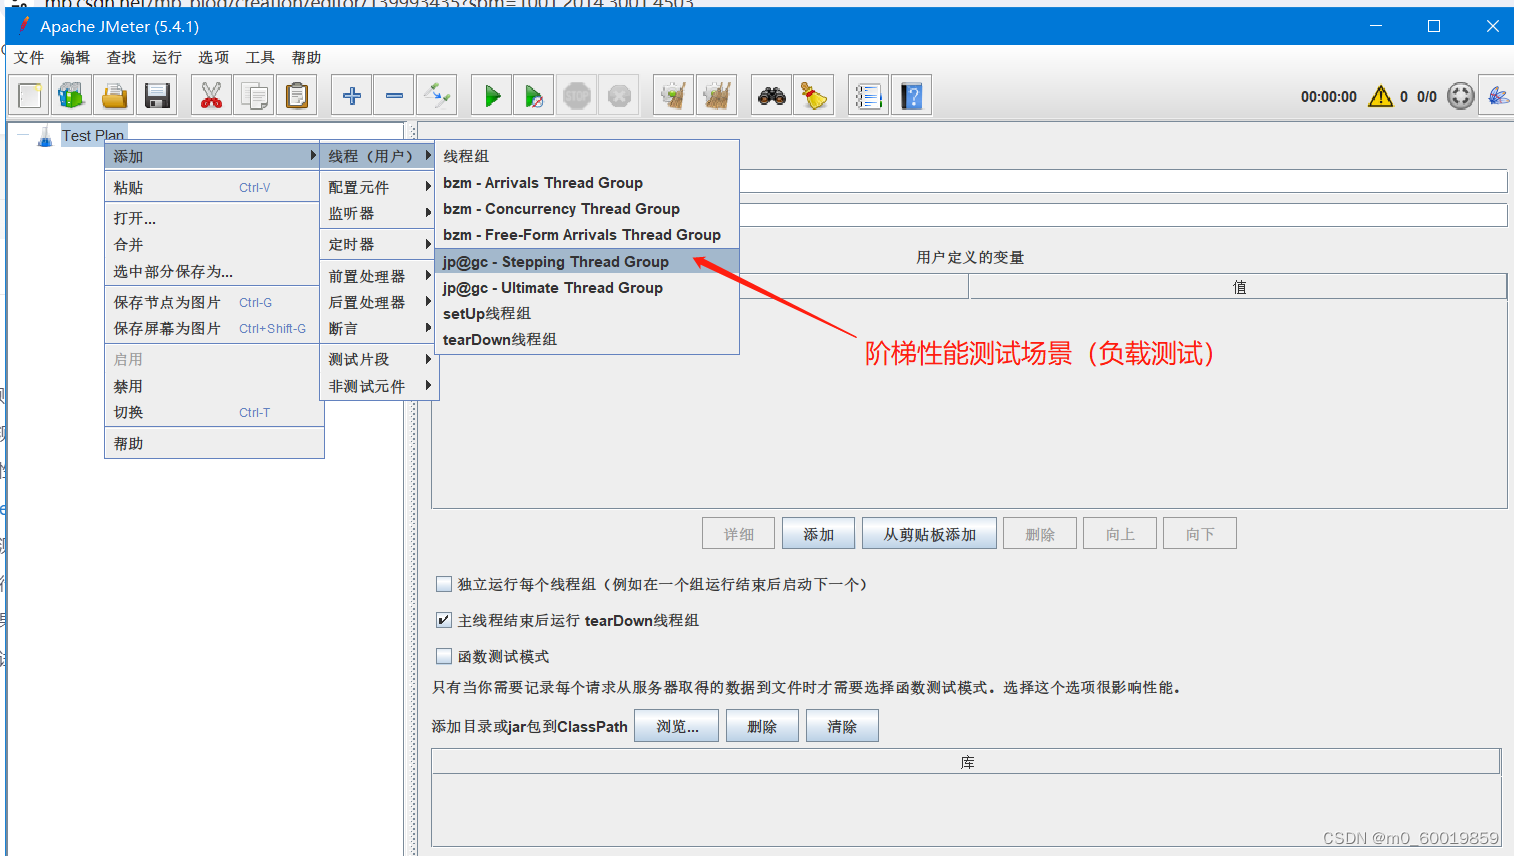Click 详细 button under variables table

click(x=739, y=534)
